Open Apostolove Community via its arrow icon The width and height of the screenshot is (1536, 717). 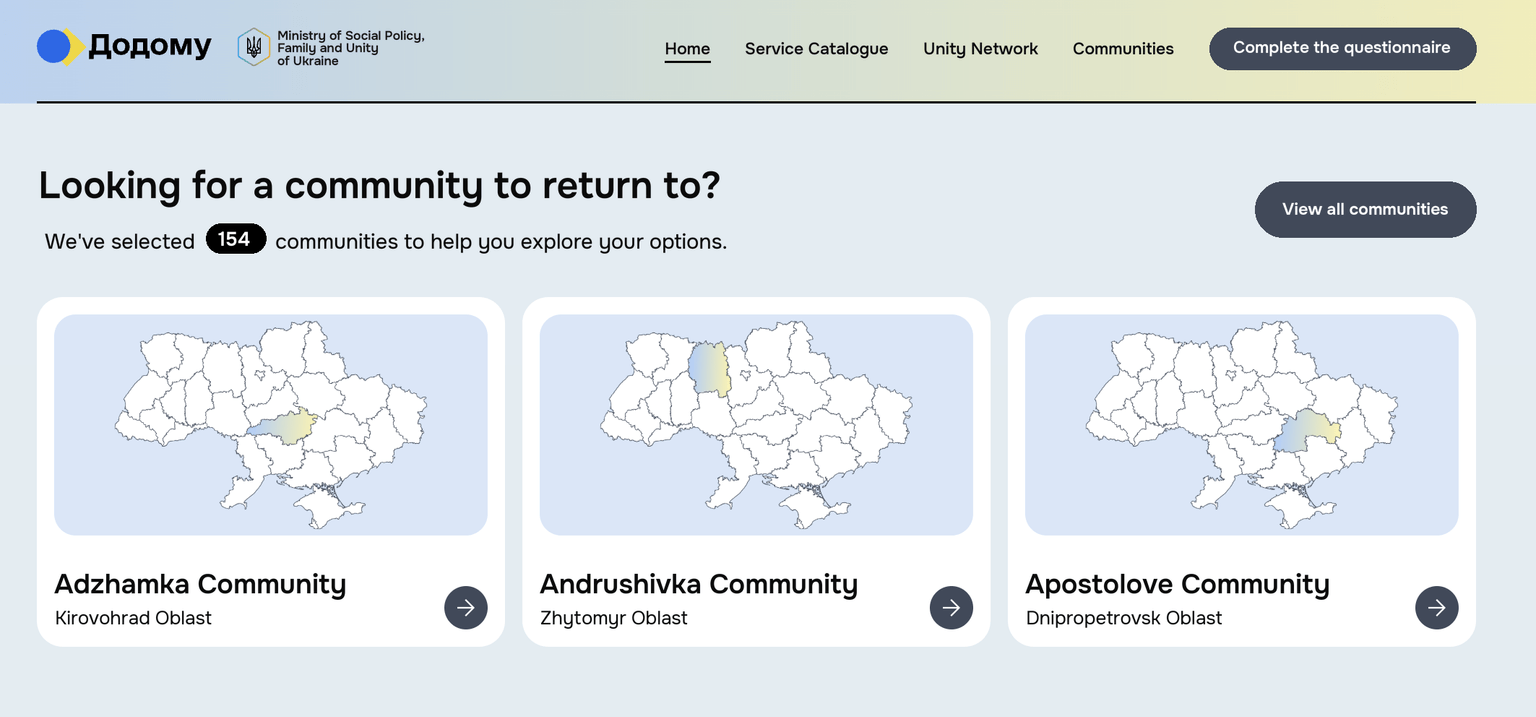(1437, 607)
